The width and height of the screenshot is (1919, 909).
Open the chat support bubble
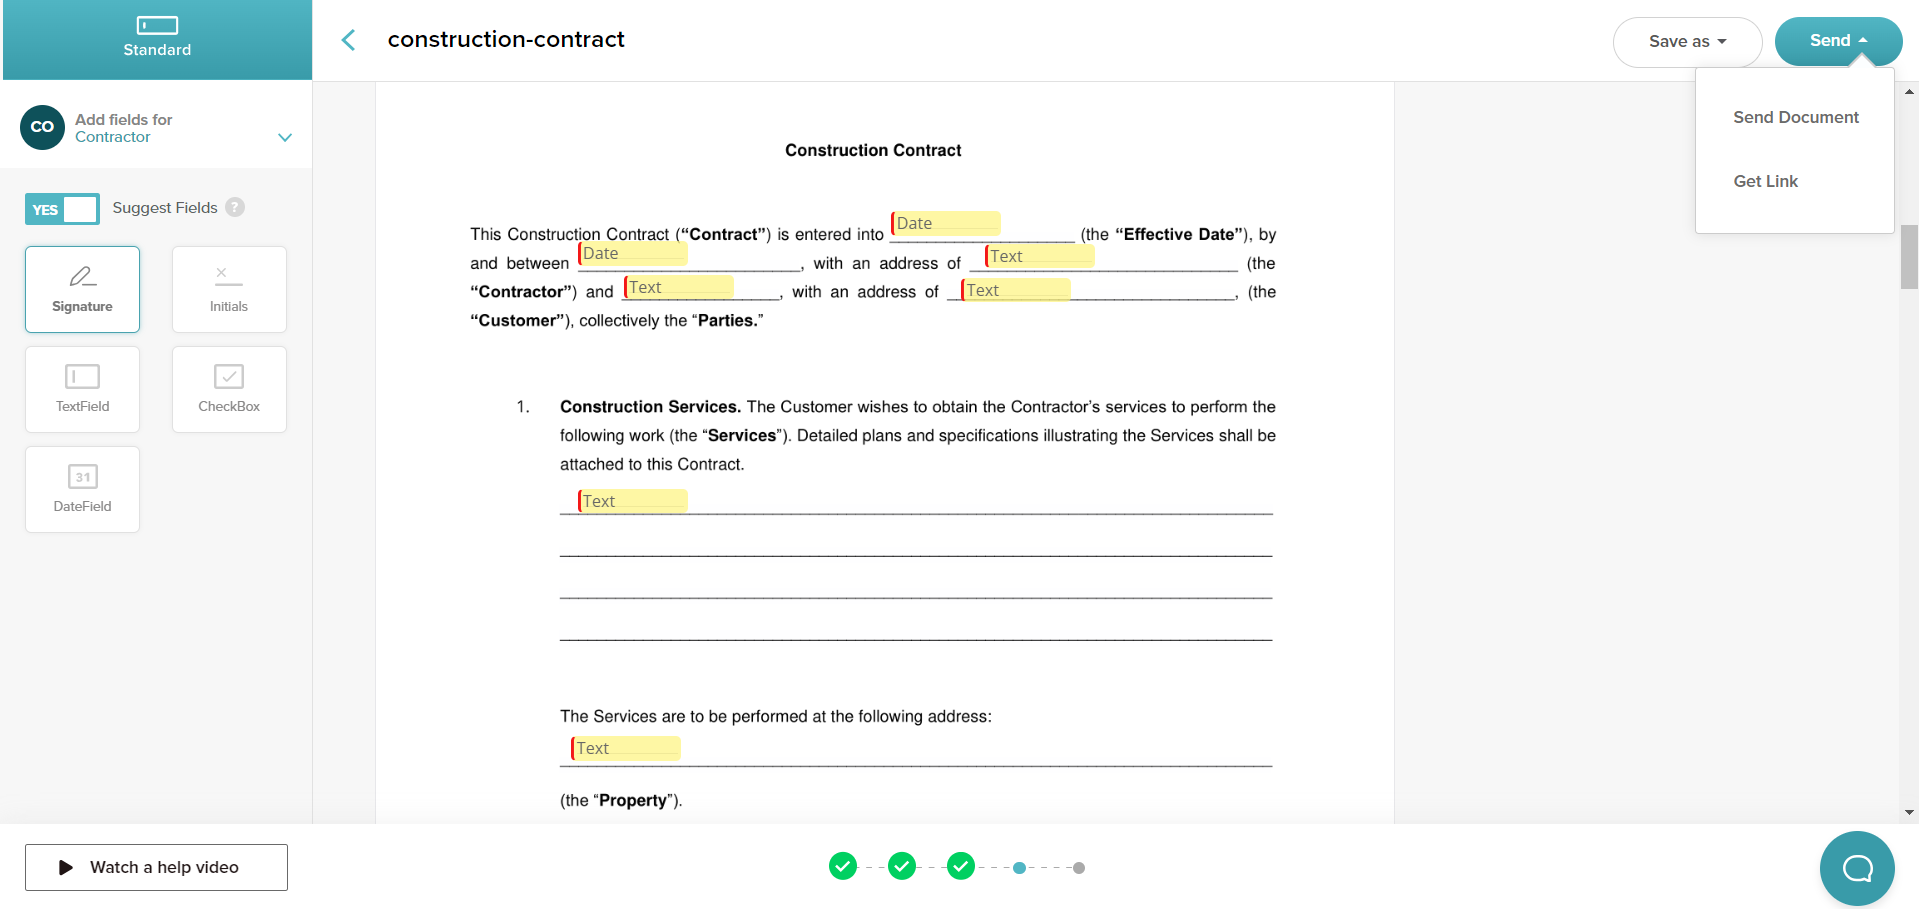1856,868
